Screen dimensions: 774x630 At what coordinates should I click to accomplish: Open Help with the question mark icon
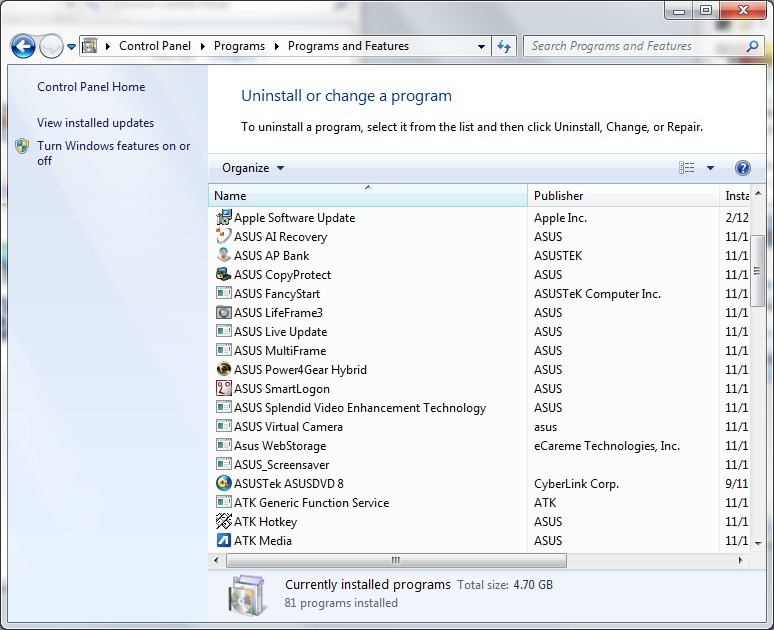(x=742, y=168)
